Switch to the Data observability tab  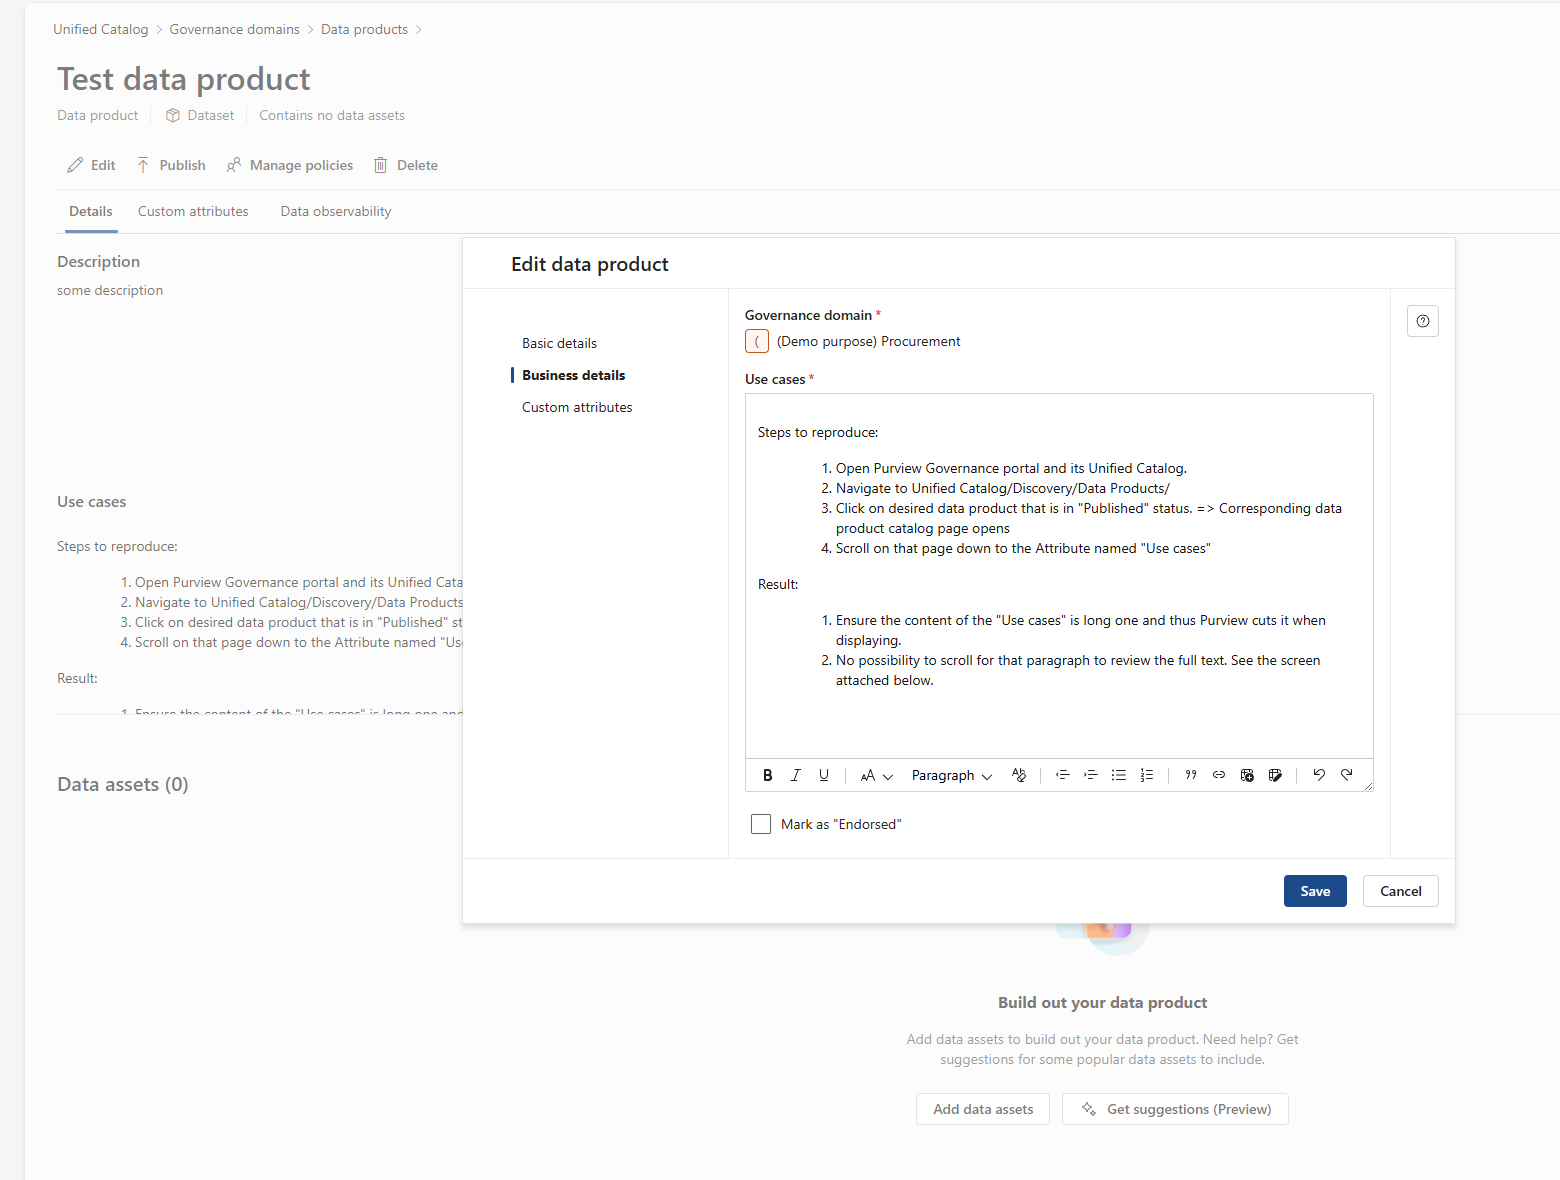pyautogui.click(x=336, y=211)
